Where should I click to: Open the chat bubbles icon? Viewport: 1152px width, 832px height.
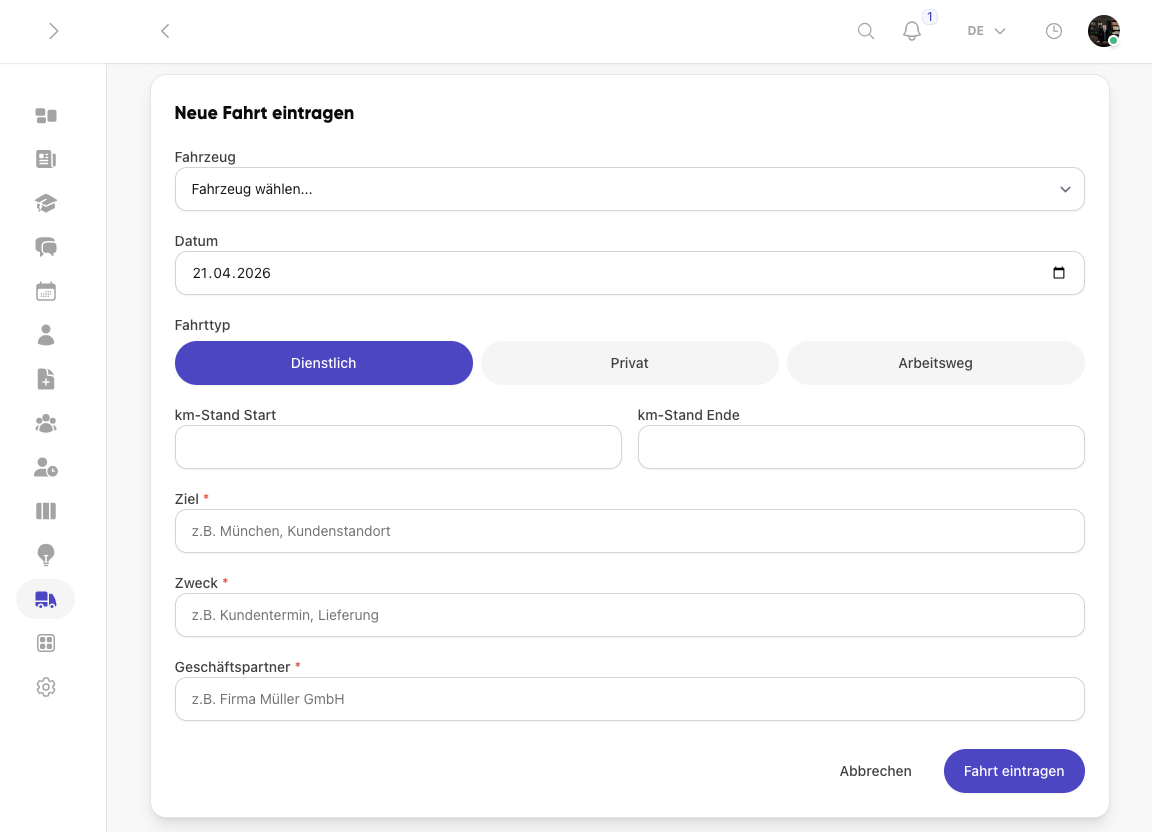[46, 247]
